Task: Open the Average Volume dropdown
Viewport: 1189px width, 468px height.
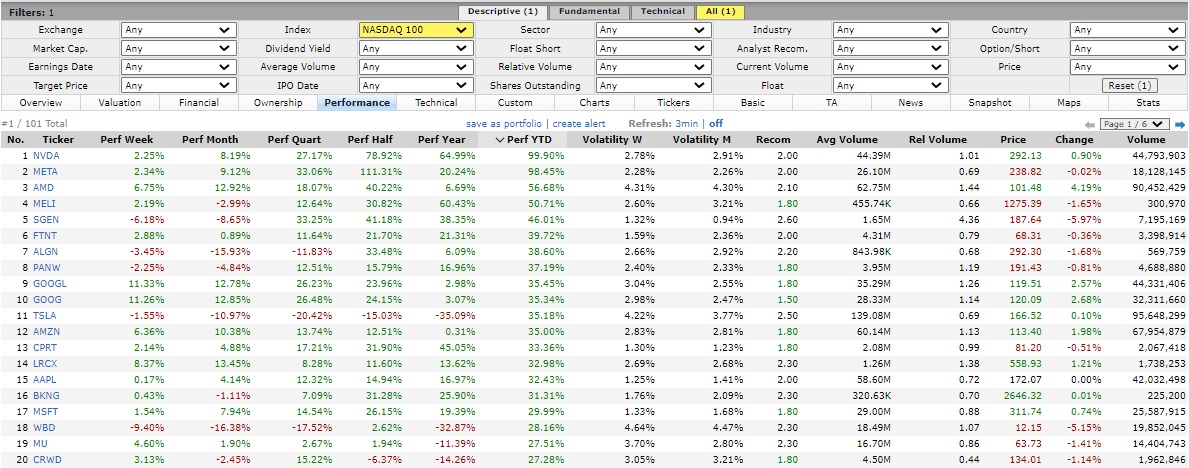Action: tap(416, 67)
